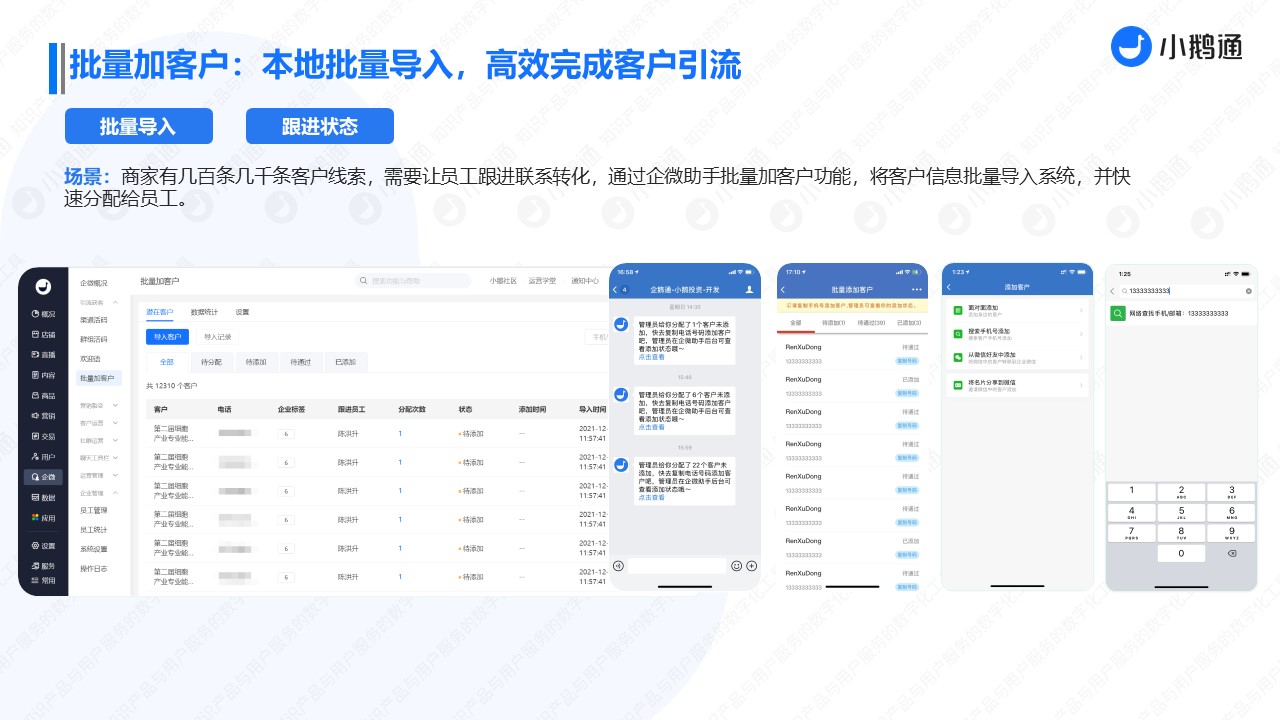The height and width of the screenshot is (720, 1280).
Task: Expand the 社群运营 submenu group
Action: [x=98, y=440]
